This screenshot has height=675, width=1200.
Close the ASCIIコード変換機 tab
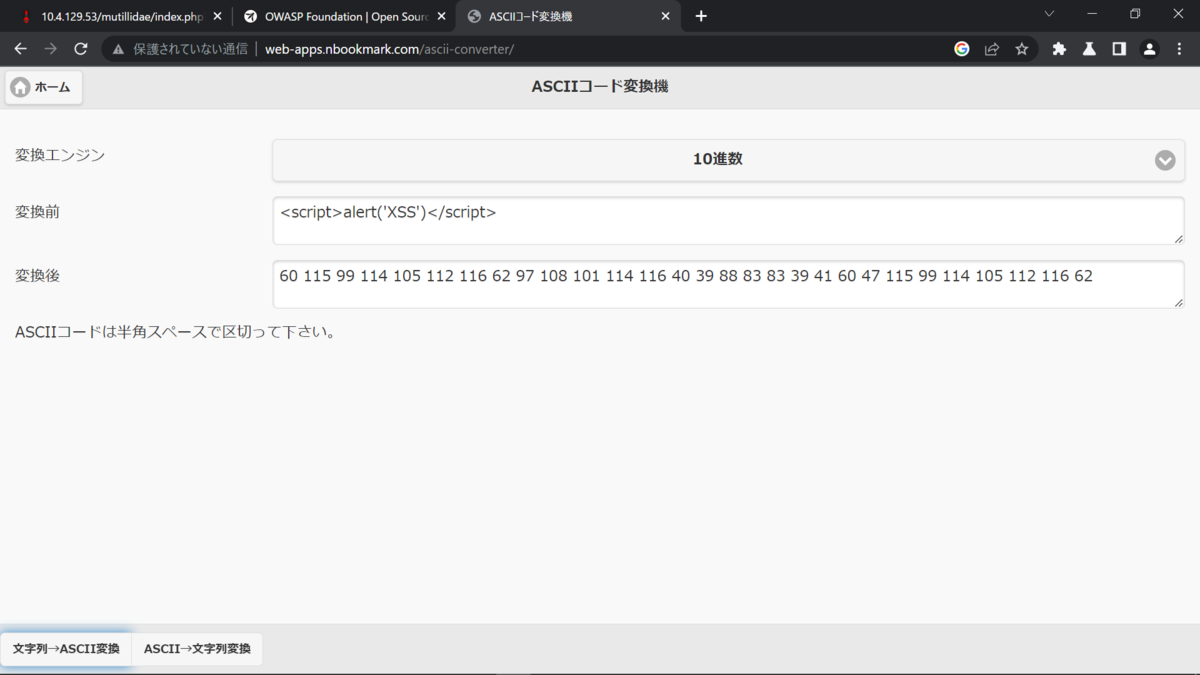tap(665, 17)
